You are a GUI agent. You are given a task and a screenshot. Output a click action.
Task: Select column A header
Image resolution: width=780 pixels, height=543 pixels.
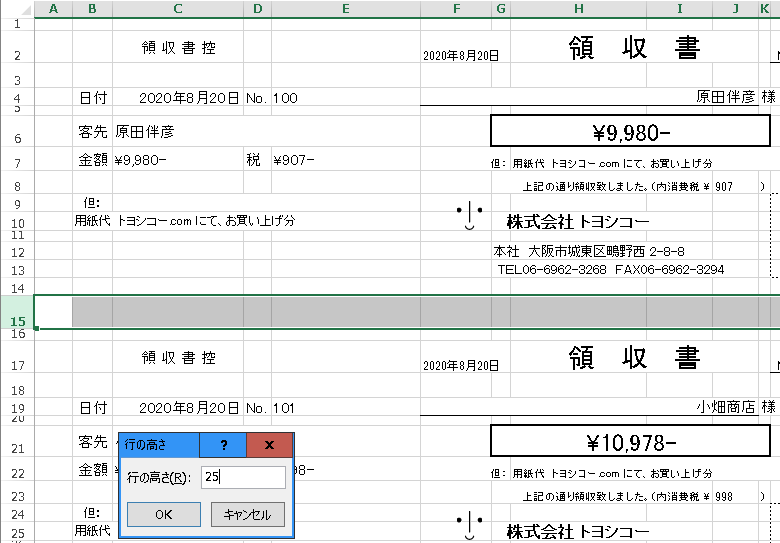(x=53, y=9)
